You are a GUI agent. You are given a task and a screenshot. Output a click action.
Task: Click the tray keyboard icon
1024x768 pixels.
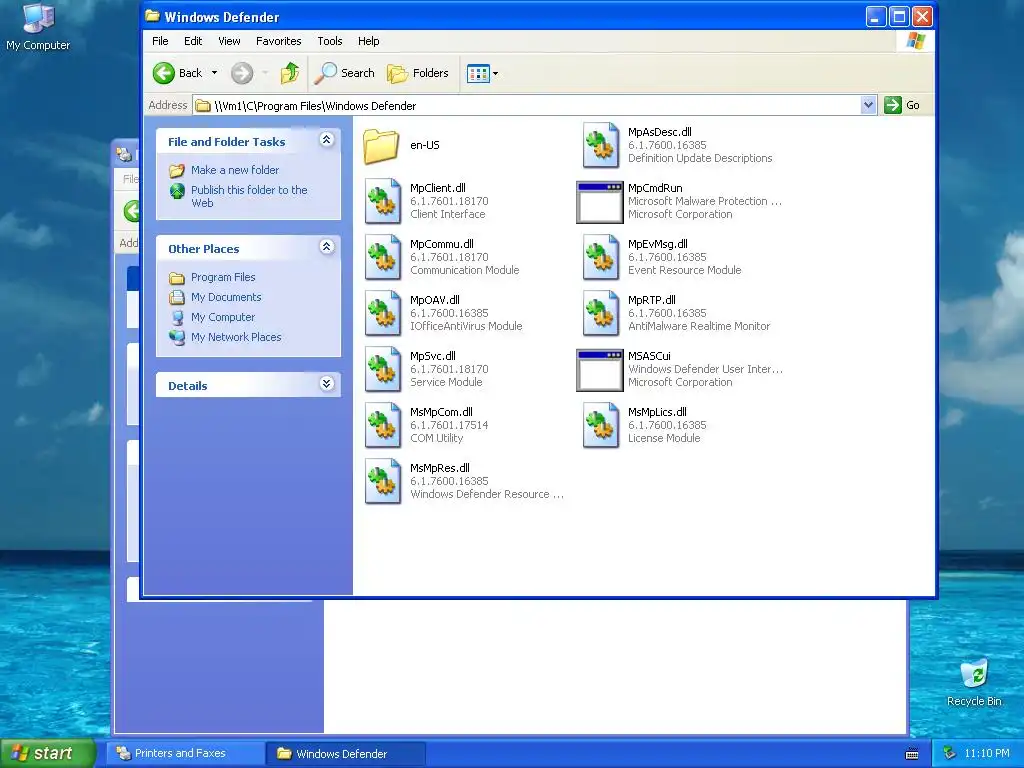[x=912, y=754]
